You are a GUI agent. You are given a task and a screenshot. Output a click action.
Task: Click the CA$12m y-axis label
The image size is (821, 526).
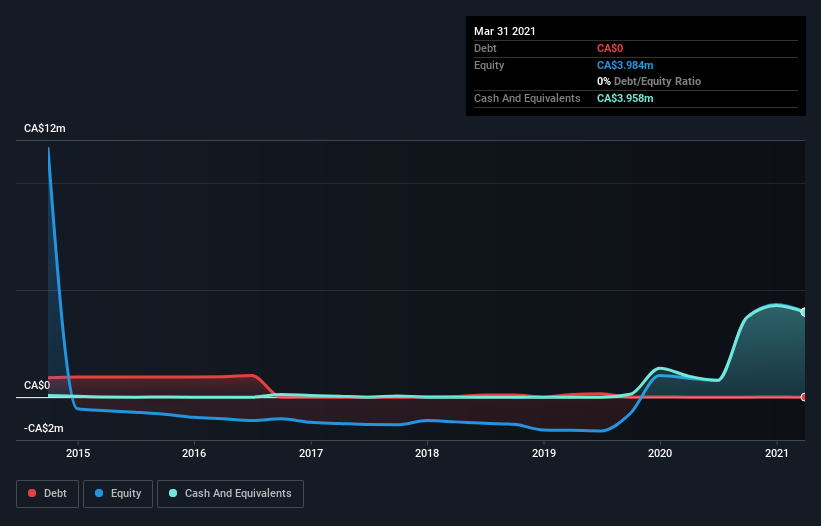pos(45,128)
